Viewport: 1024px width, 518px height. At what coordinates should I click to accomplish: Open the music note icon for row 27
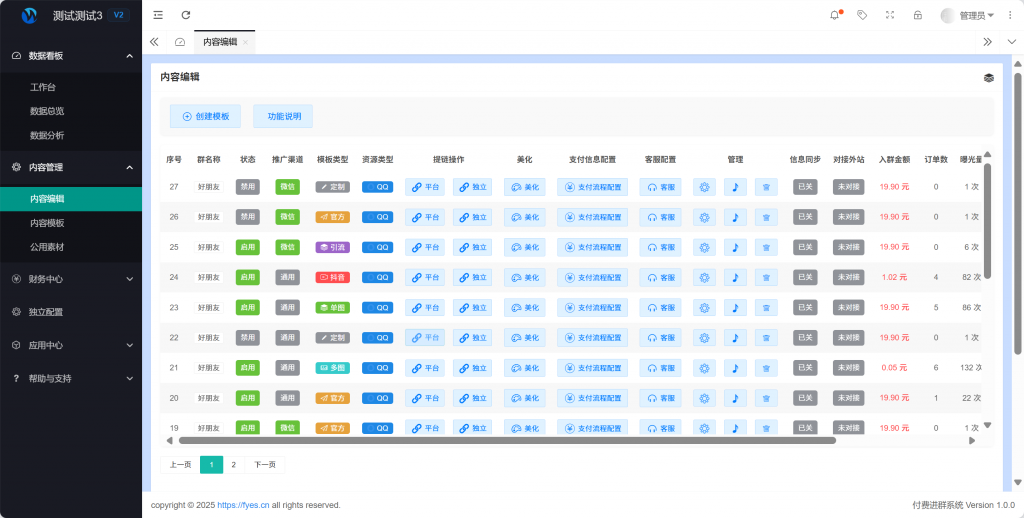pyautogui.click(x=735, y=186)
